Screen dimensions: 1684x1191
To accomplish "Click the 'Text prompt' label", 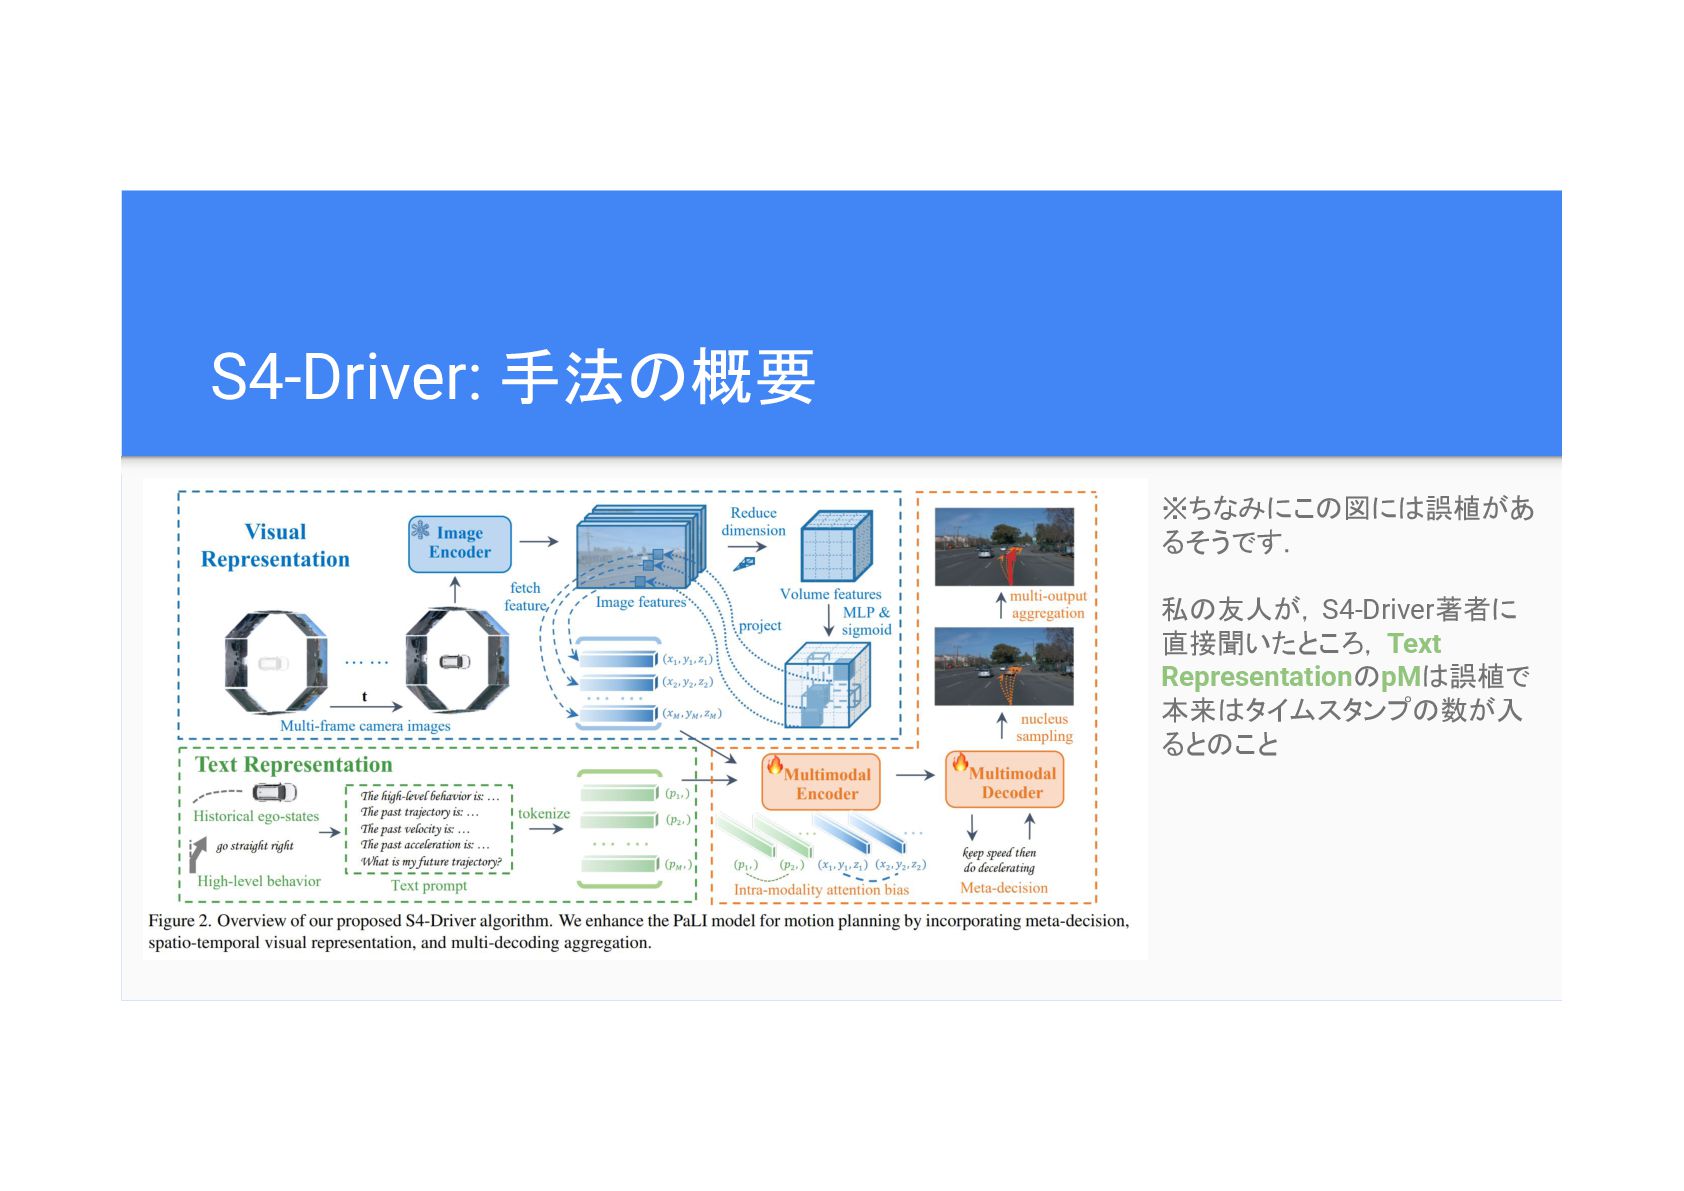I will point(429,885).
